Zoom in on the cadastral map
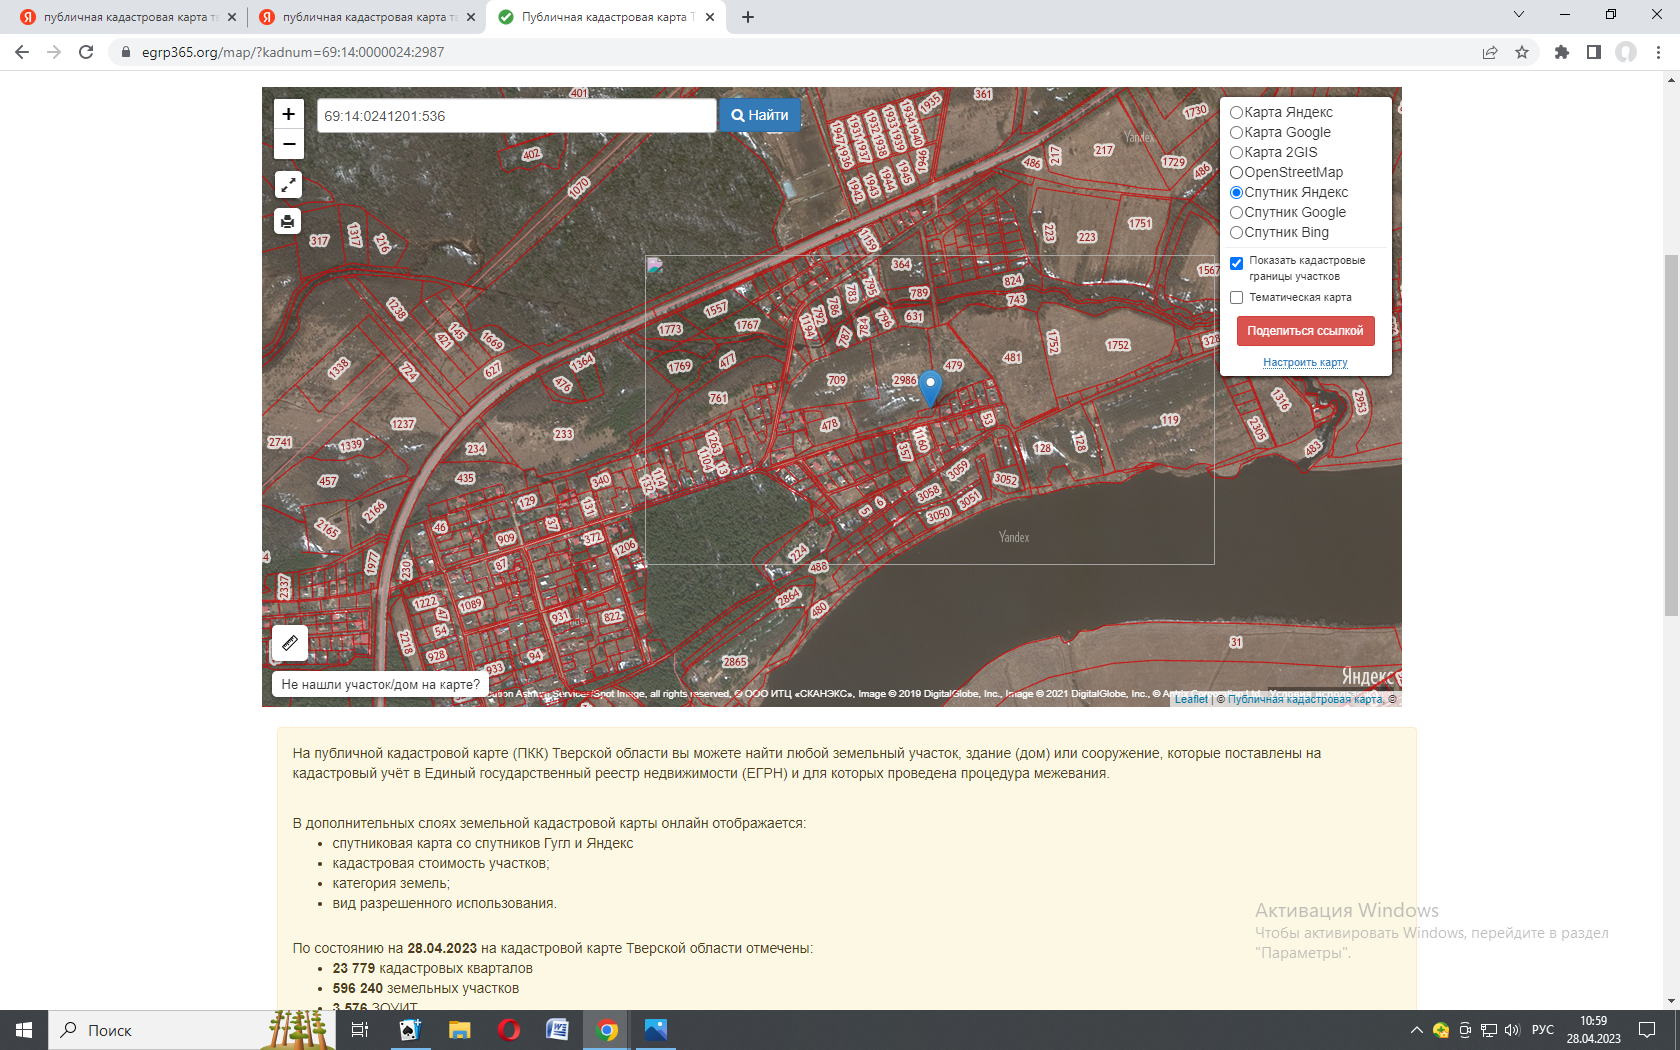Viewport: 1680px width, 1050px height. click(288, 114)
